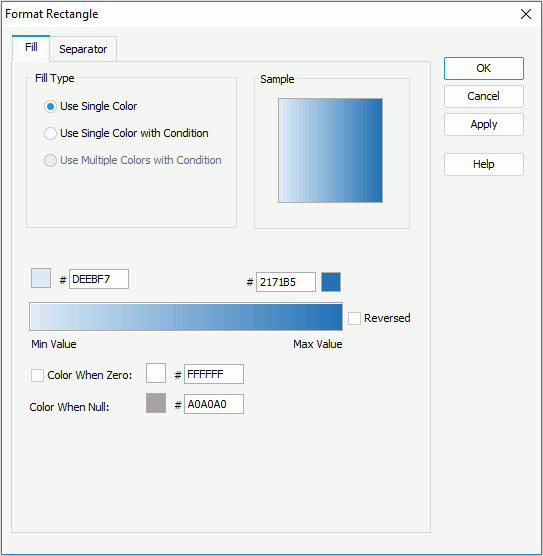Close the Format Rectangle dialog

pyautogui.click(x=526, y=14)
